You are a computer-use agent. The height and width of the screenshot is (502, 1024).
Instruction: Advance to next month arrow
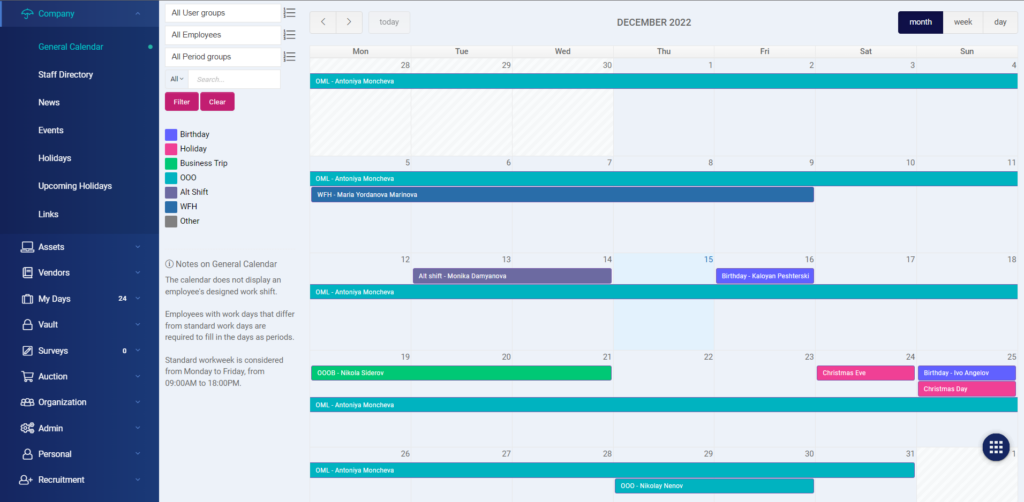click(349, 22)
